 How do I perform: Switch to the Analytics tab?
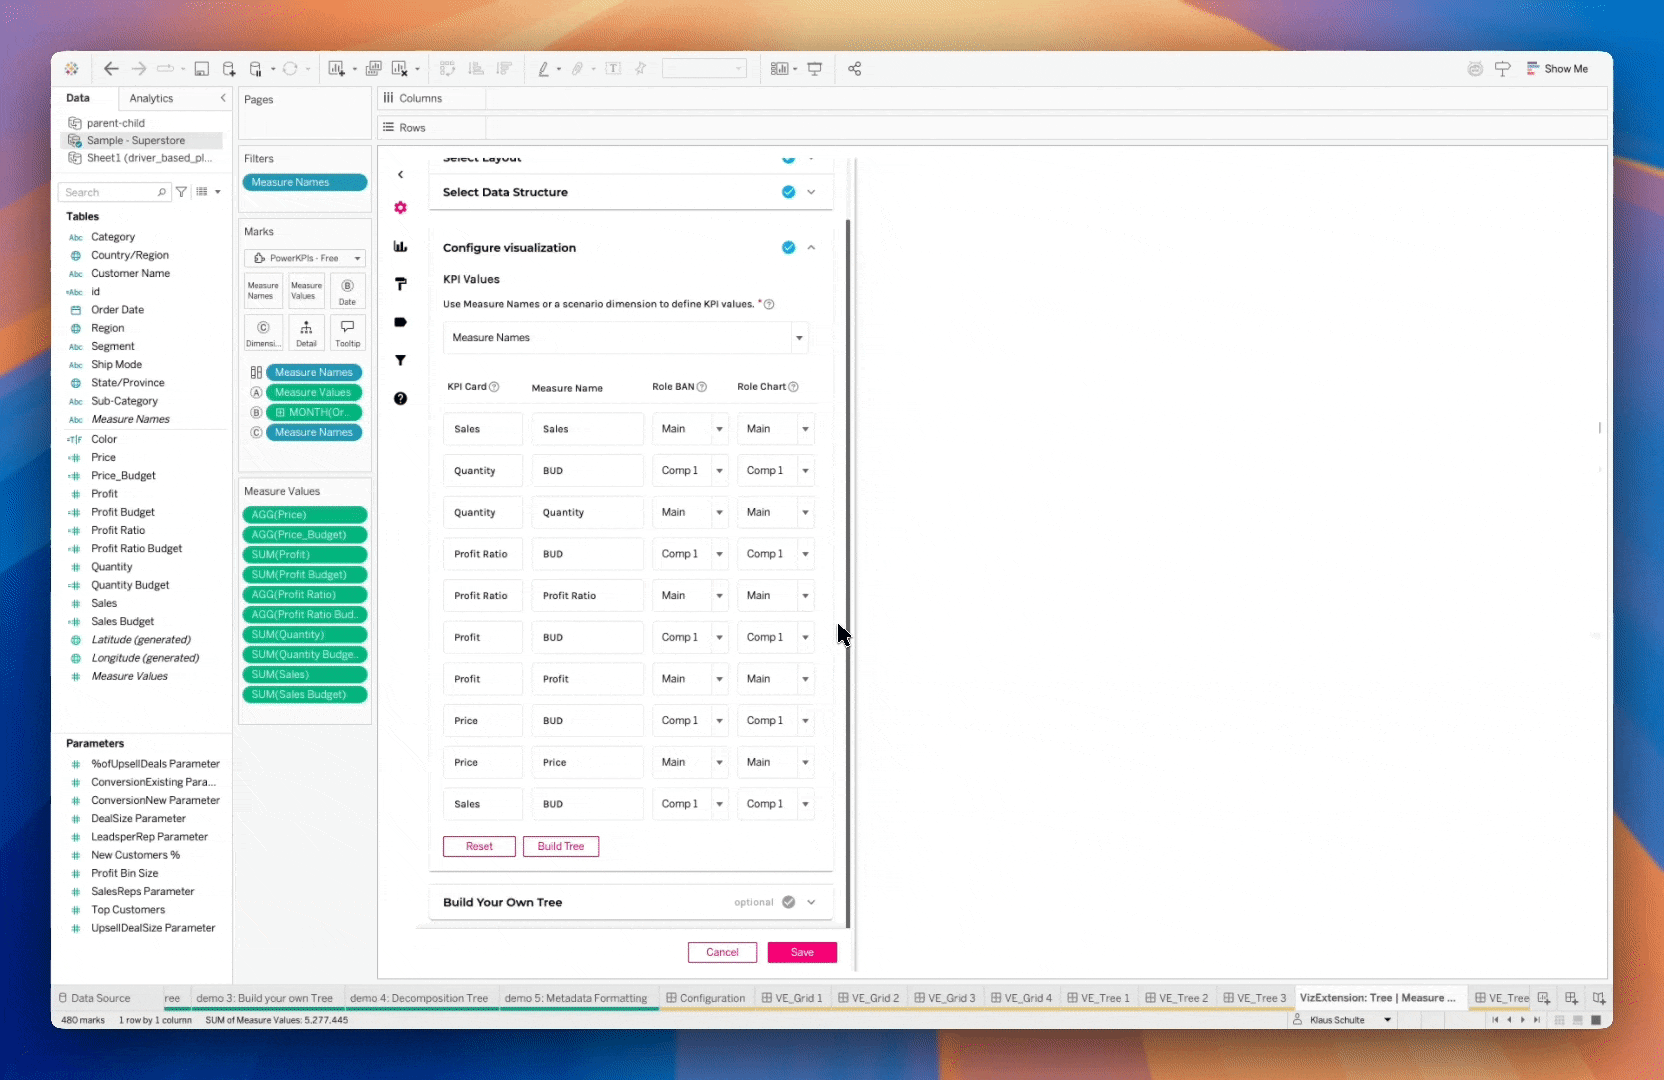[151, 98]
